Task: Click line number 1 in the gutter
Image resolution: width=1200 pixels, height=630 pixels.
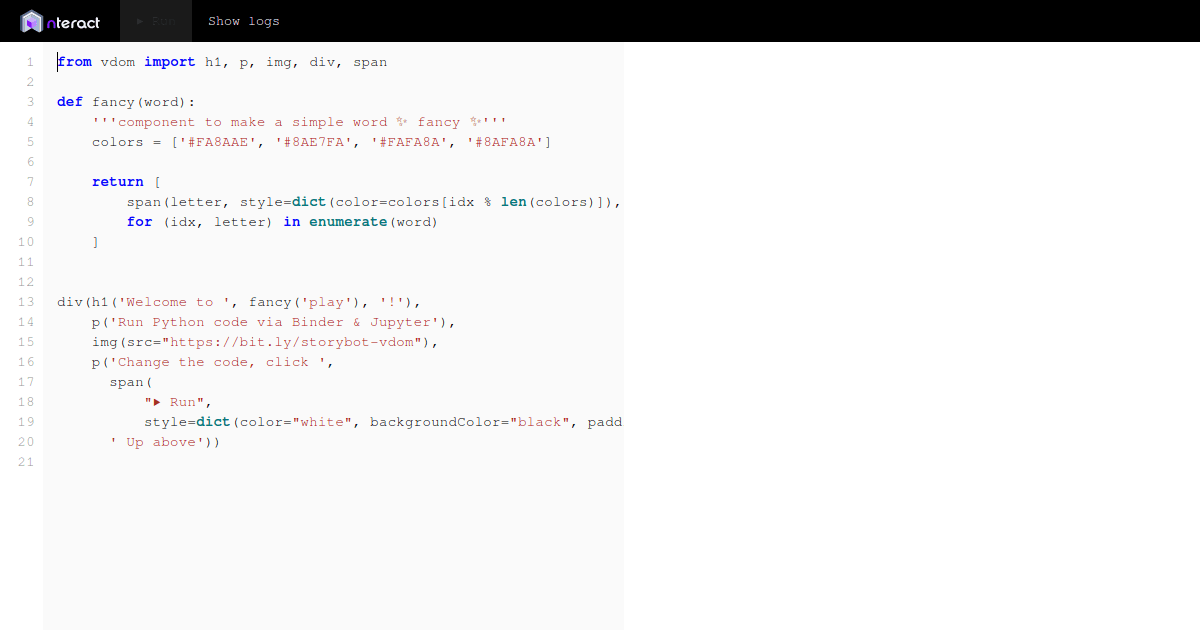Action: click(30, 61)
